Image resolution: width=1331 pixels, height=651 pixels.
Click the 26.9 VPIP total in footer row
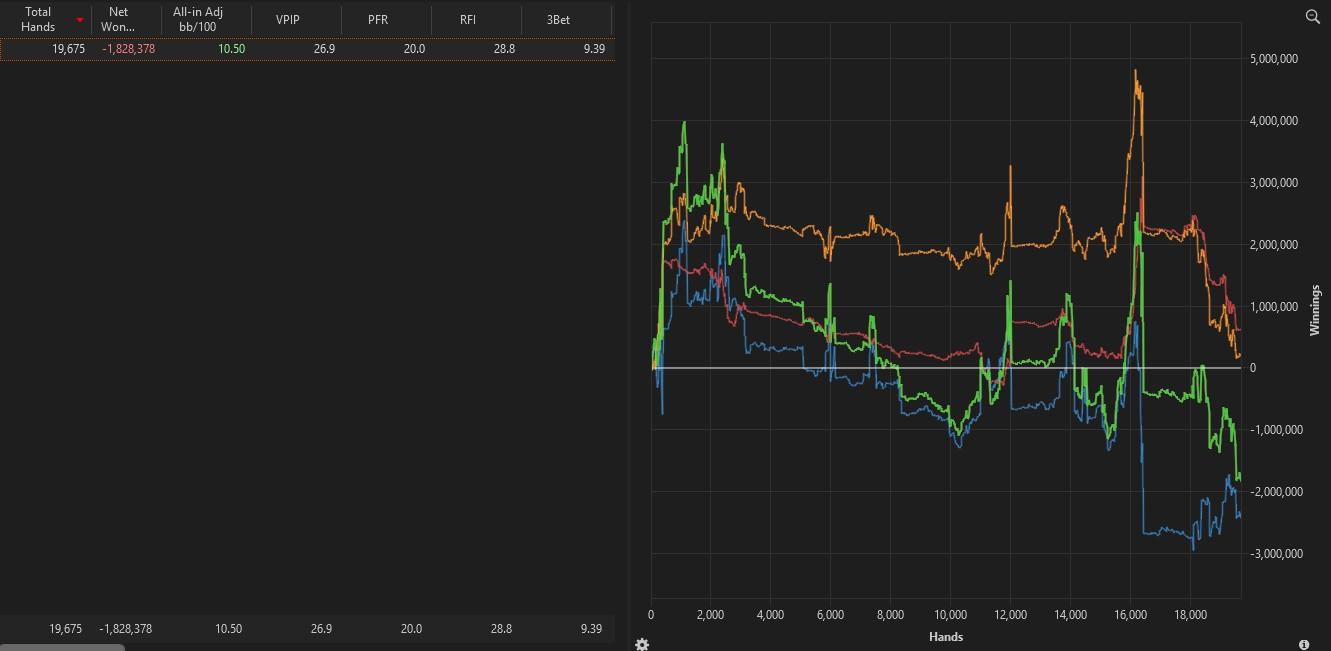coord(321,629)
